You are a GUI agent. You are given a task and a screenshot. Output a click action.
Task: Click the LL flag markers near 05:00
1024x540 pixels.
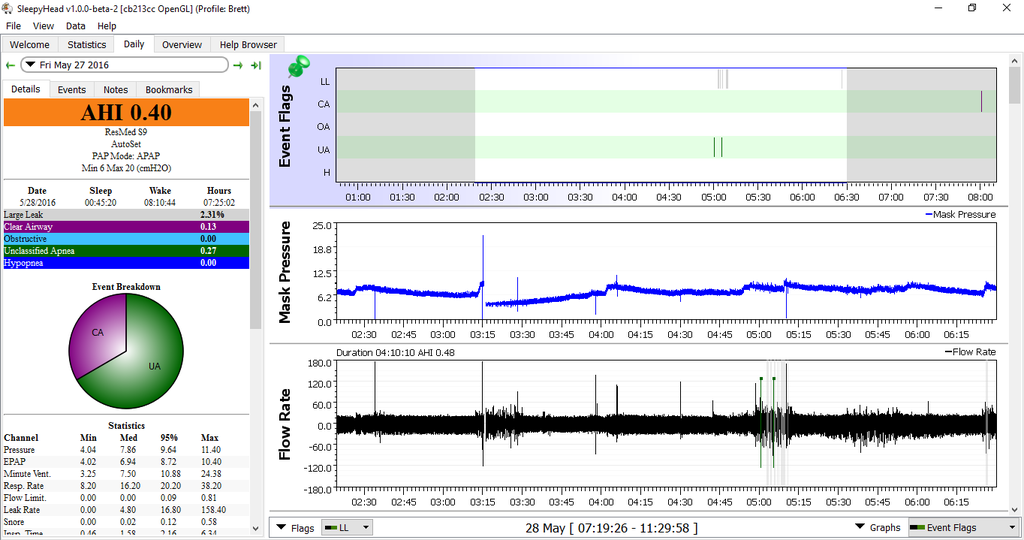(722, 80)
